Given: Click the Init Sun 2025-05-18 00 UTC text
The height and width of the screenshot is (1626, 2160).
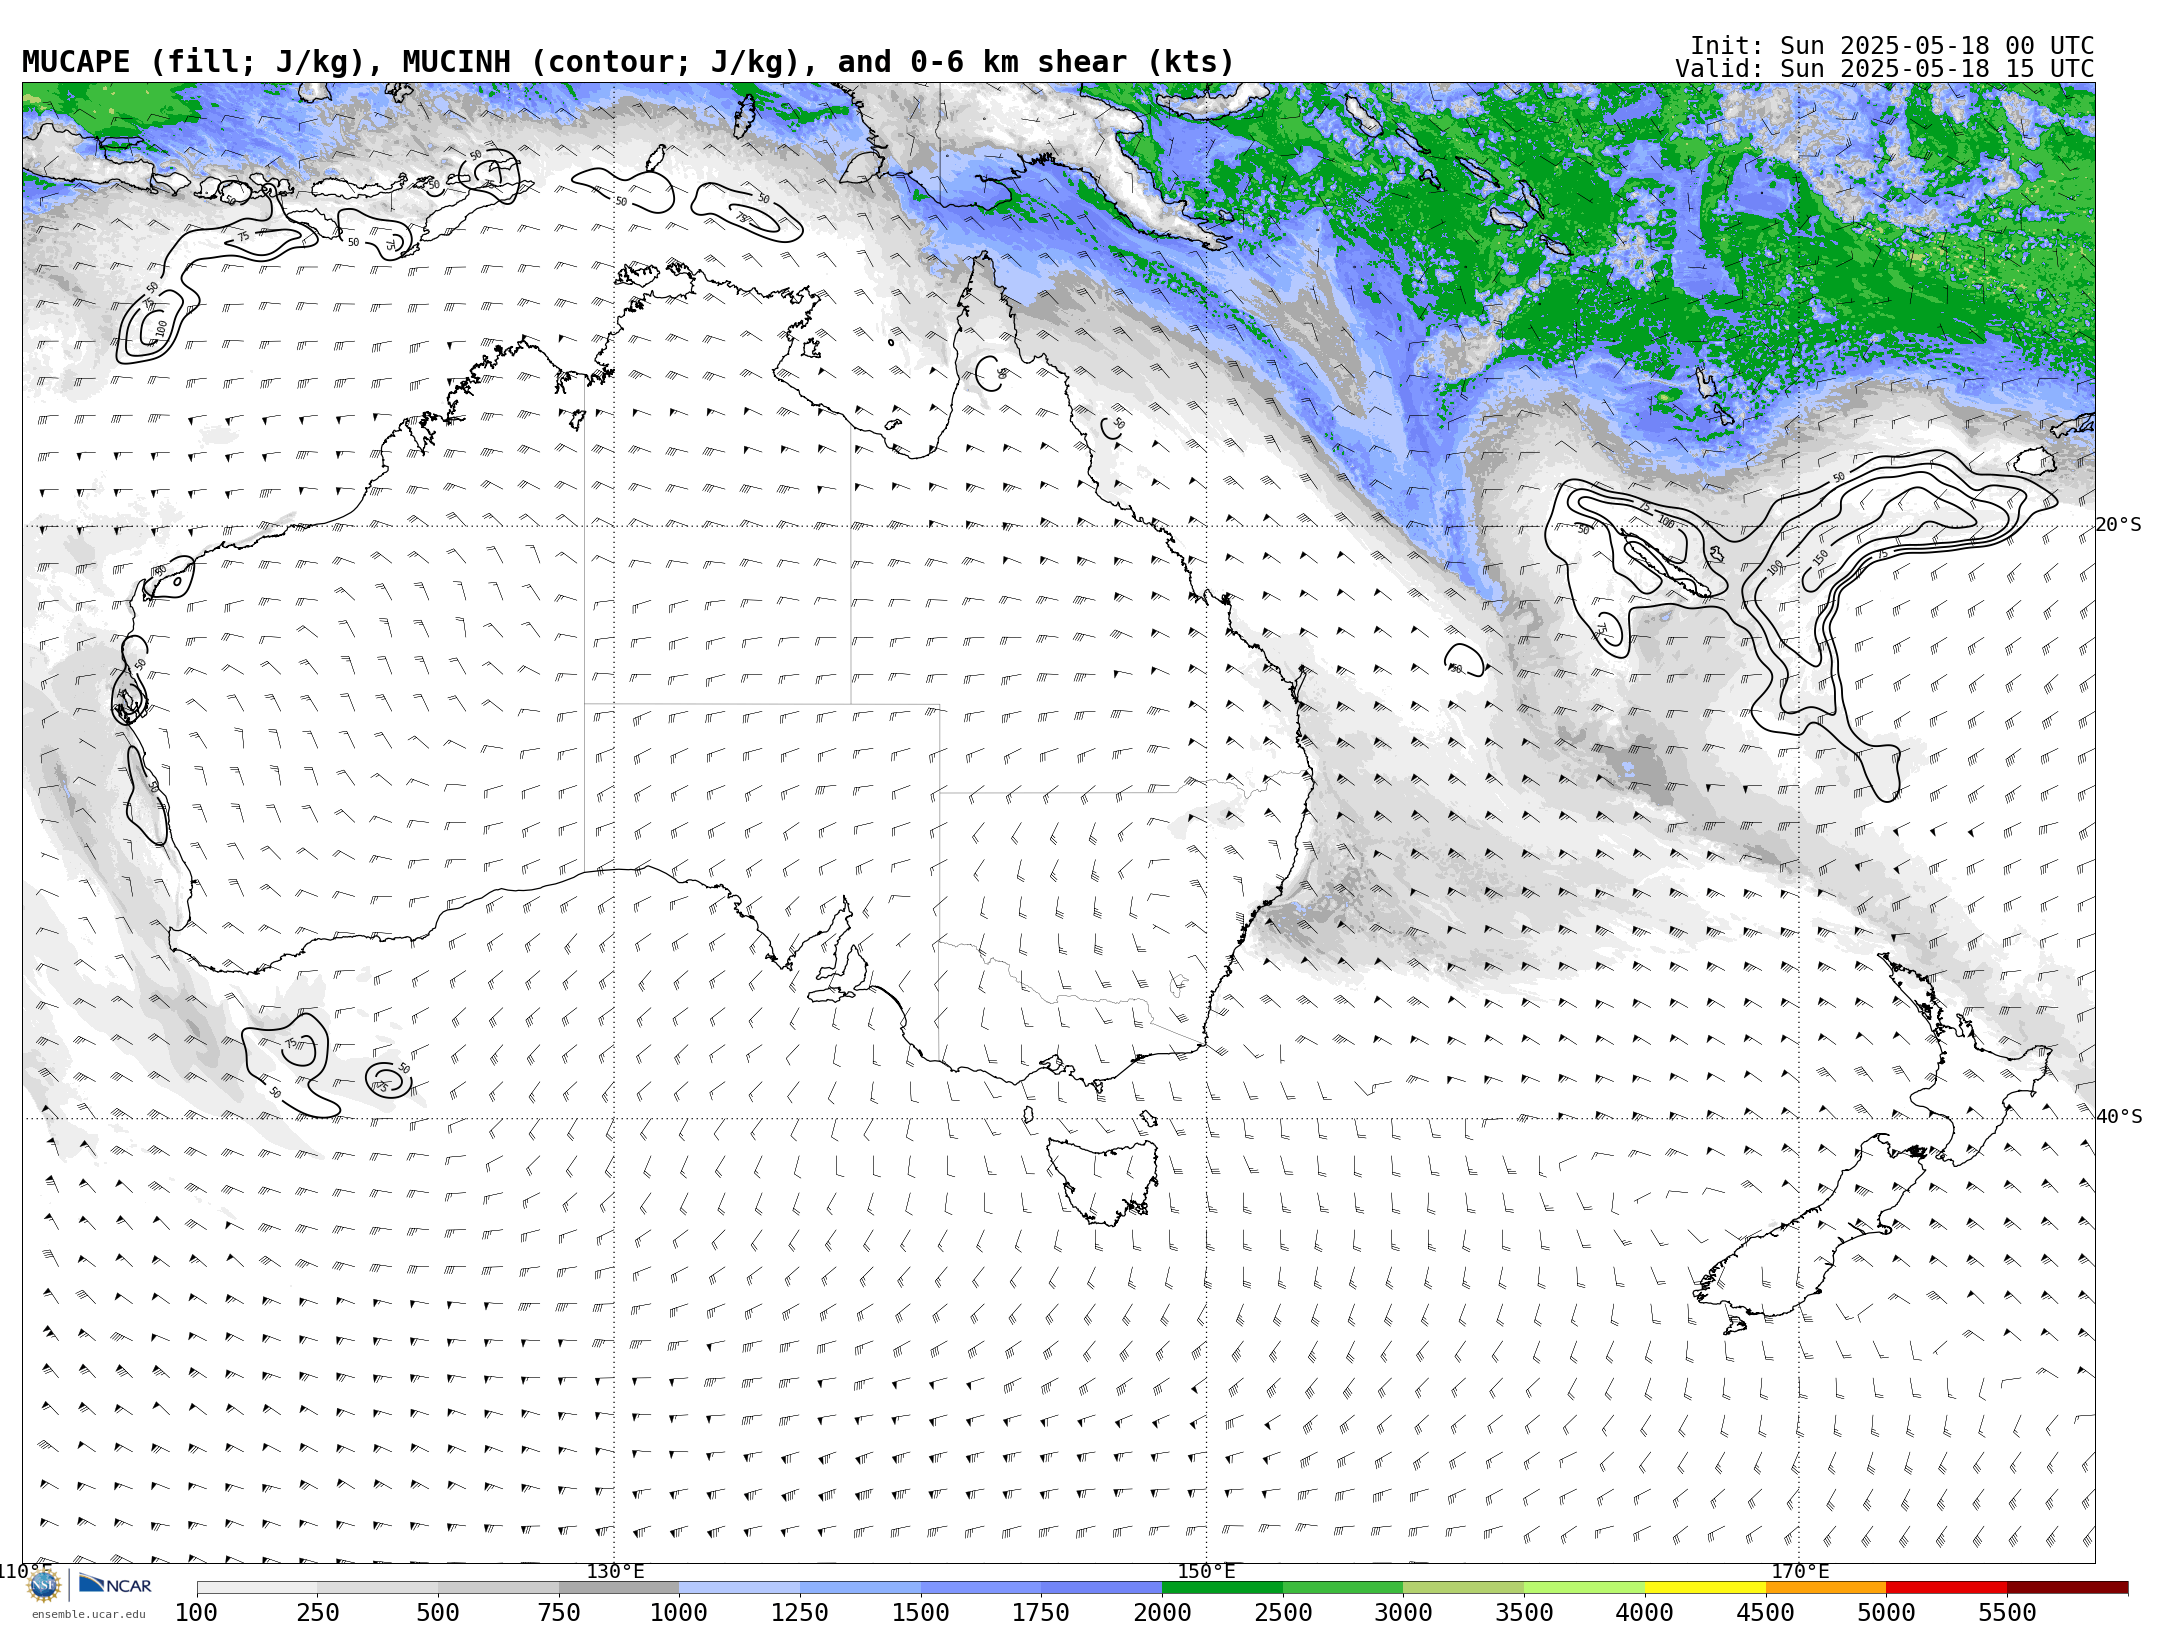Looking at the screenshot, I should [1892, 46].
